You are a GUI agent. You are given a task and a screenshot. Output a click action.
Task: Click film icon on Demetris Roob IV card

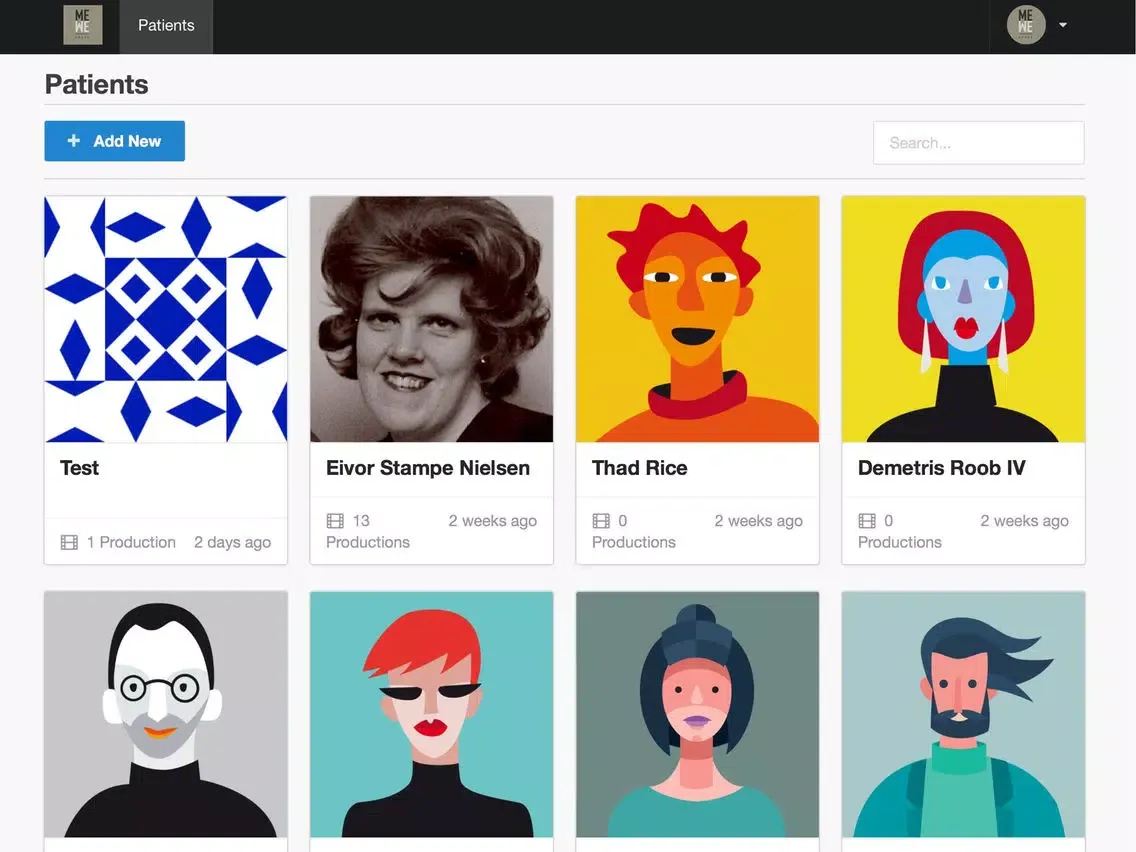[867, 521]
